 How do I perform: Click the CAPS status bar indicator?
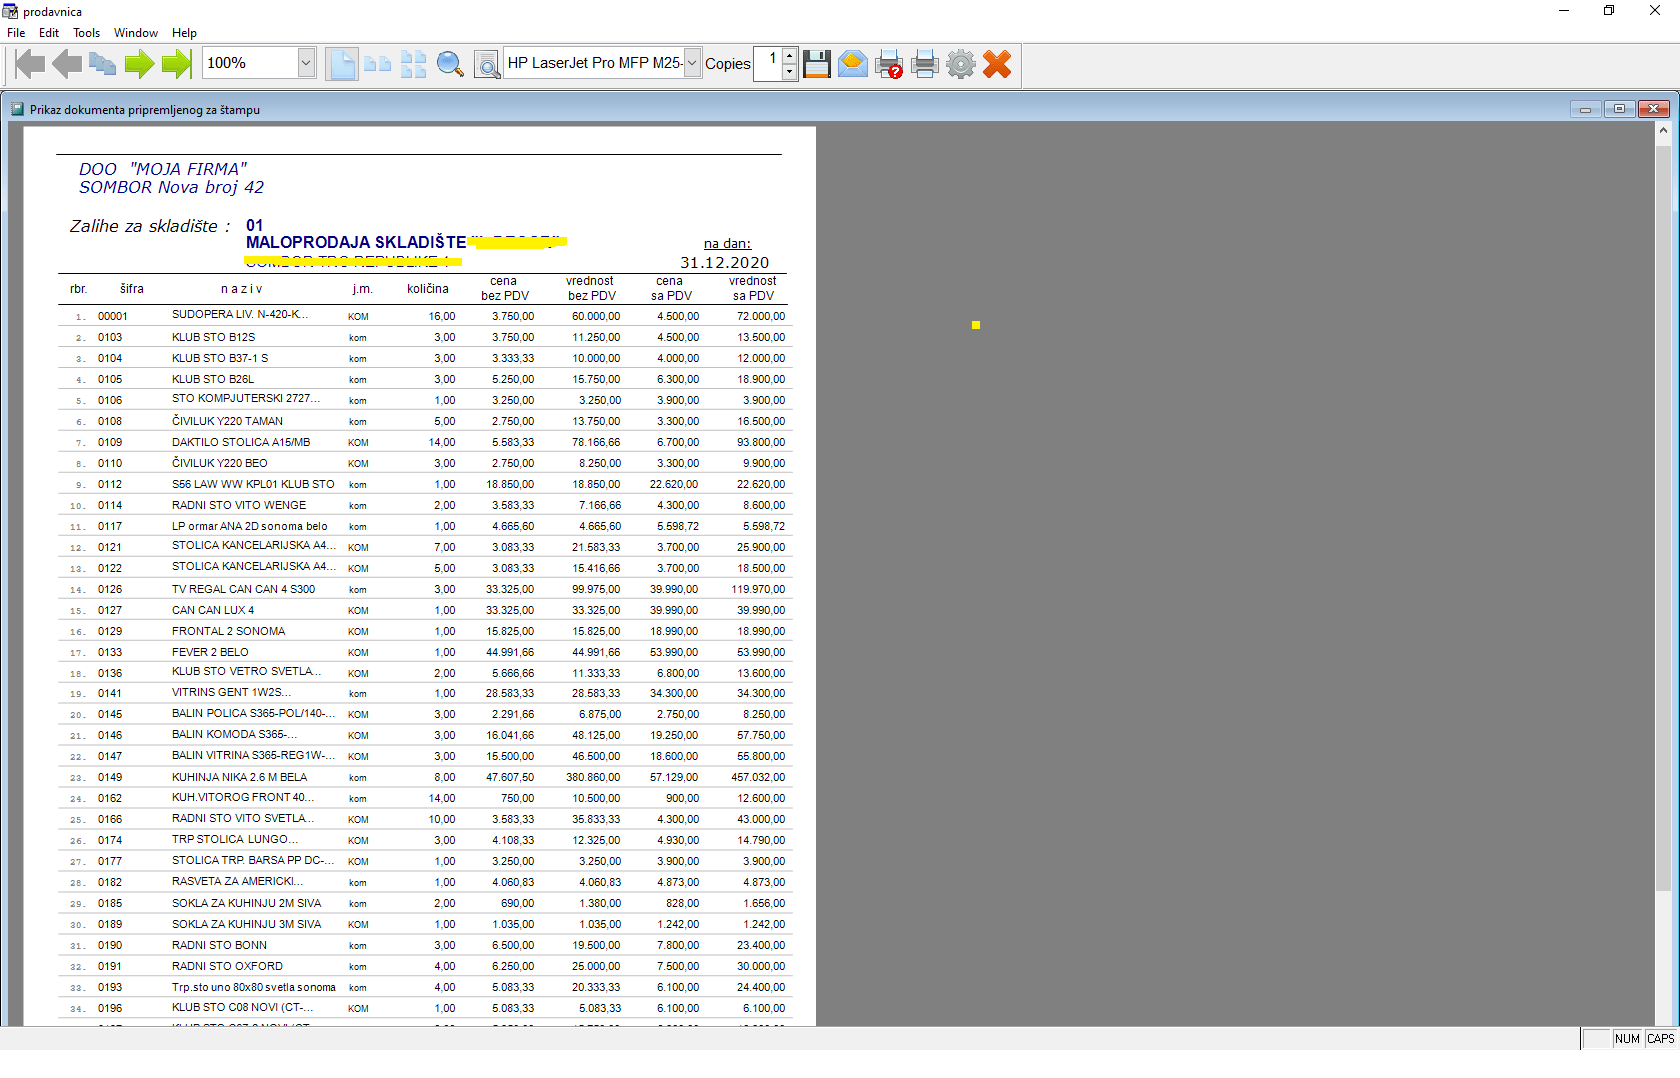pyautogui.click(x=1660, y=1039)
